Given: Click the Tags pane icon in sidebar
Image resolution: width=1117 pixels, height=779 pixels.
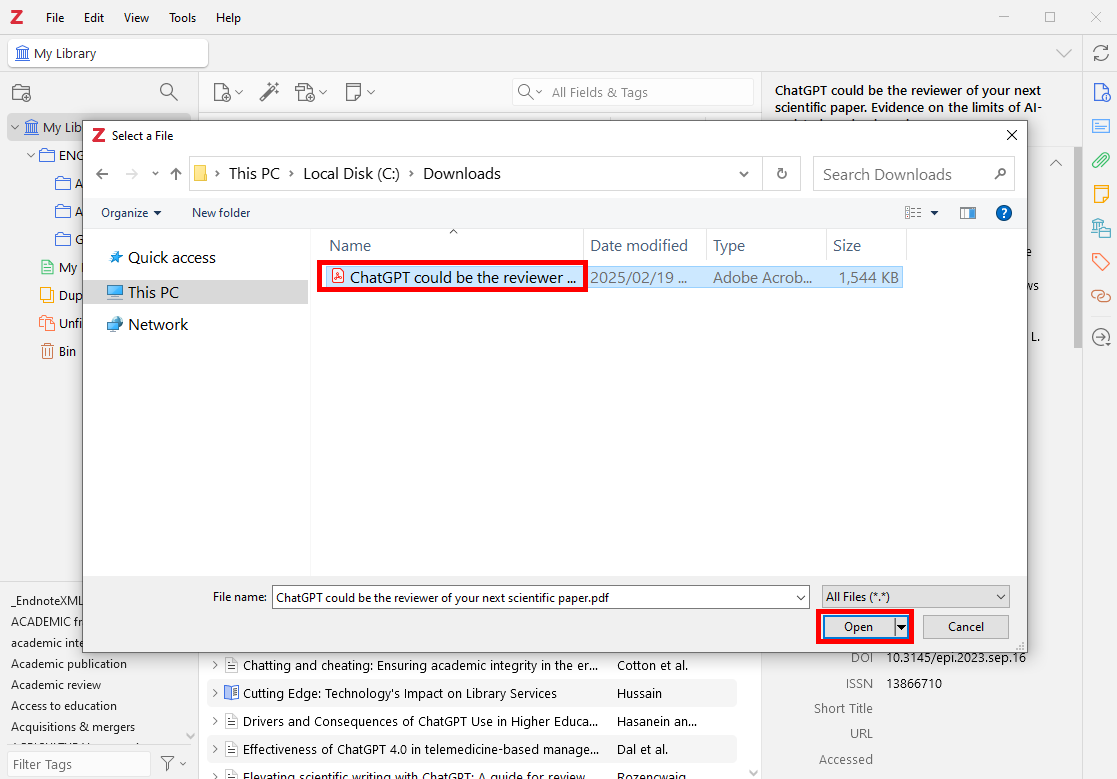Looking at the screenshot, I should coord(1100,262).
